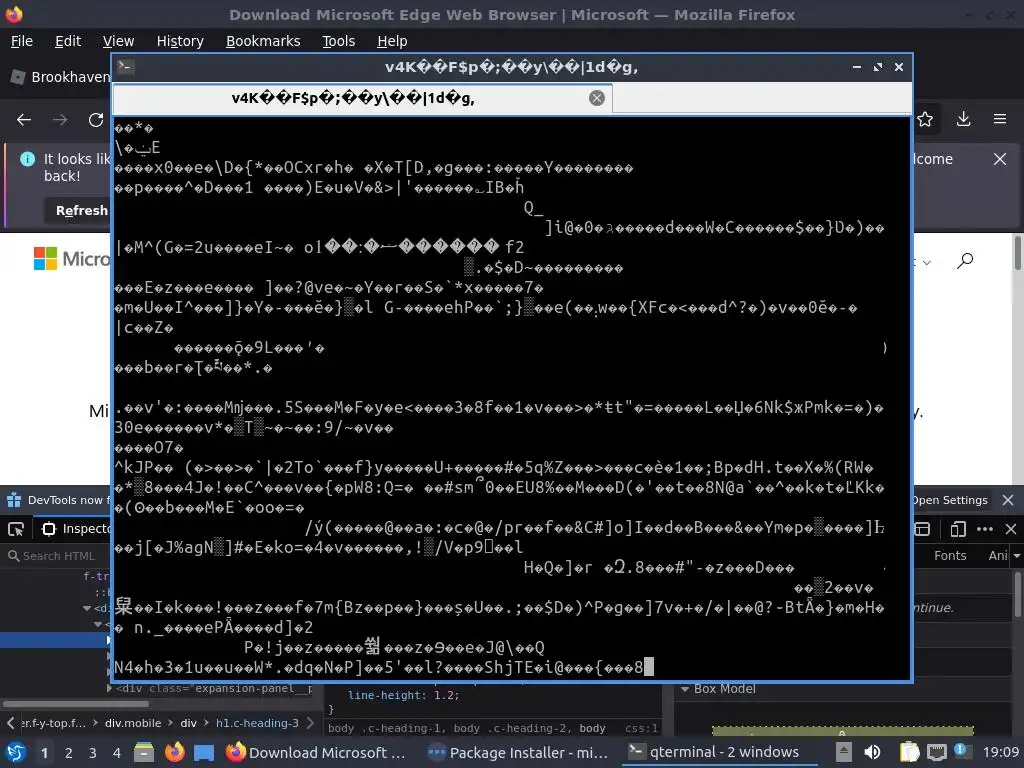Switch to DevTools Inspector tab

74,528
